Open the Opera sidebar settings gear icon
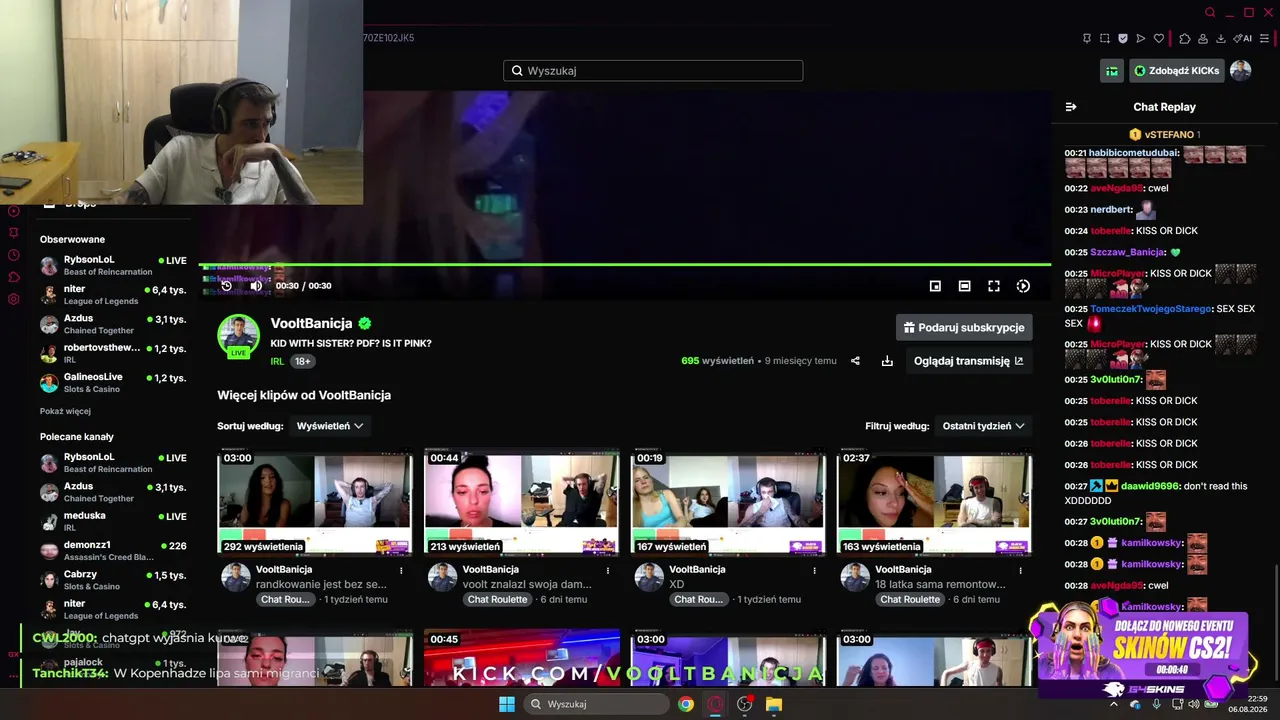 [x=14, y=299]
